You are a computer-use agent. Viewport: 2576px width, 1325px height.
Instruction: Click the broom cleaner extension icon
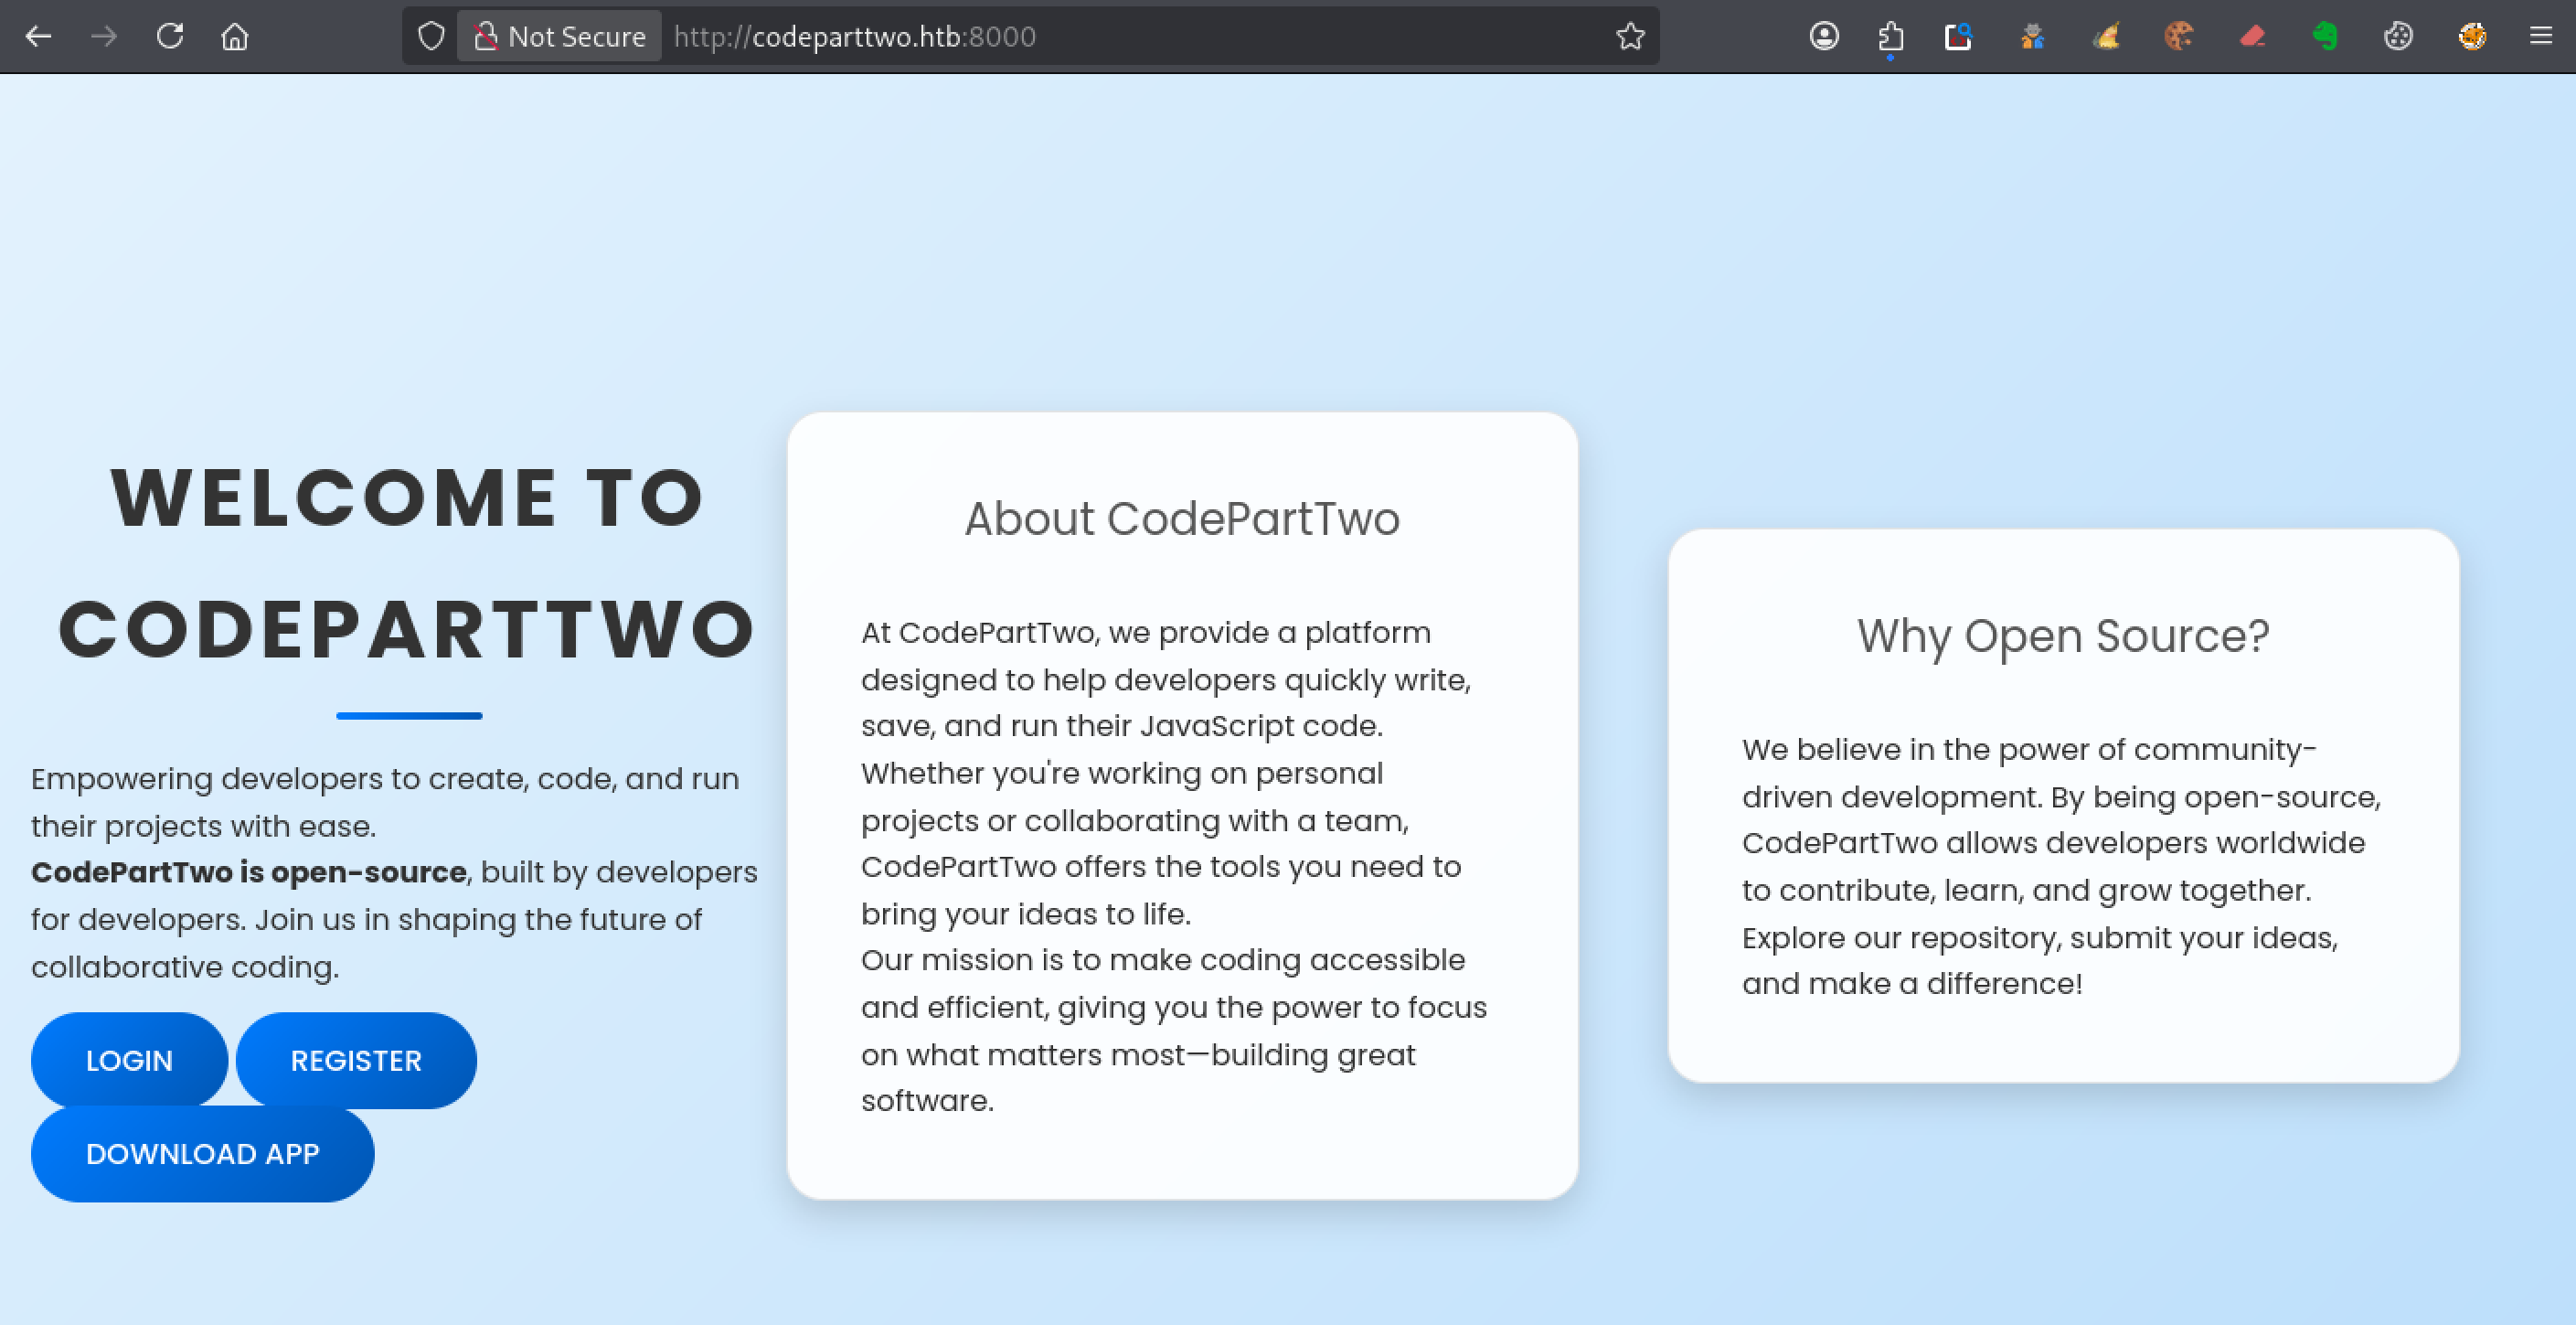click(x=2106, y=37)
